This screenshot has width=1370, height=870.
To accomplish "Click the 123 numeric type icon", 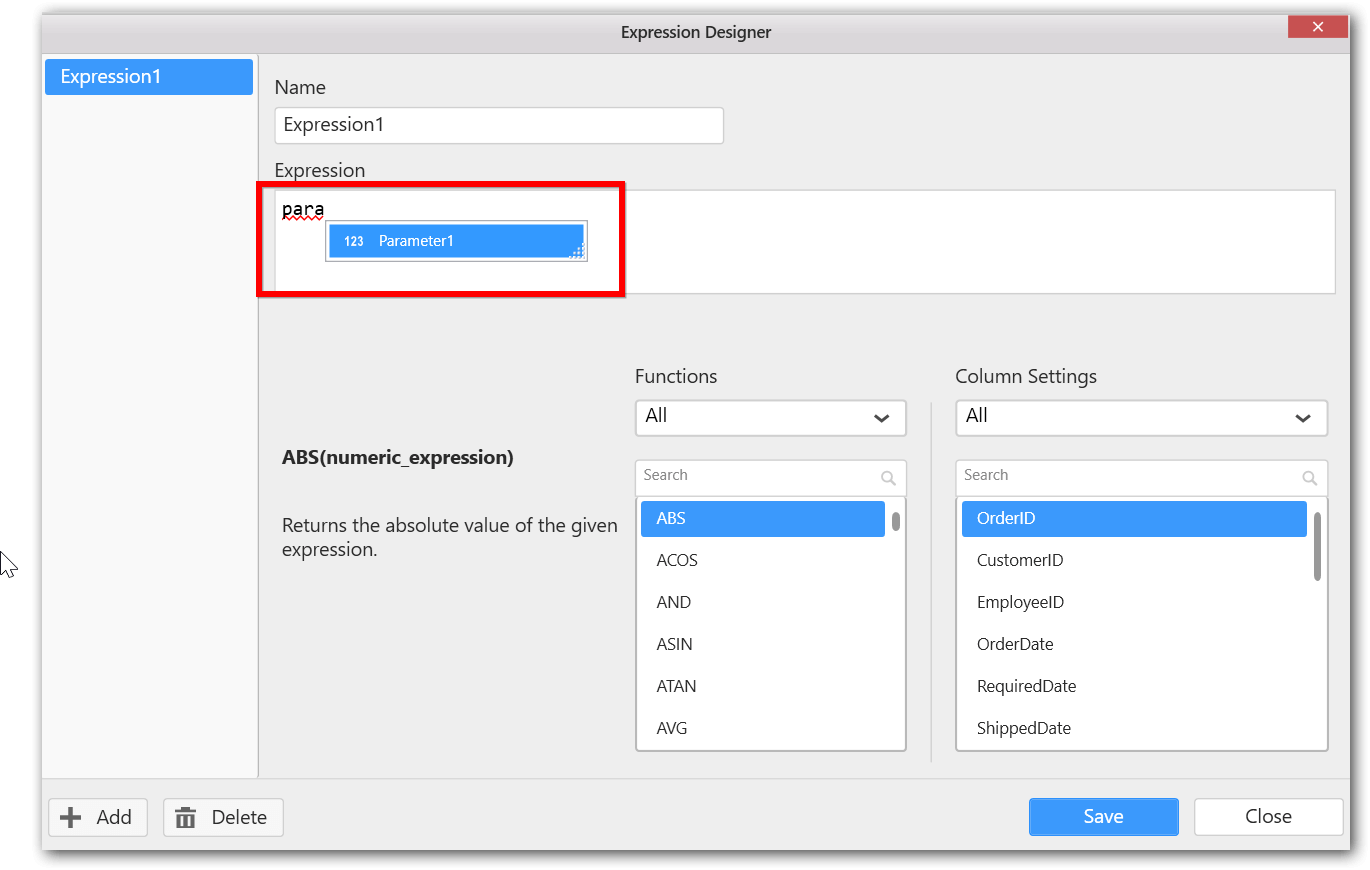I will (x=353, y=241).
